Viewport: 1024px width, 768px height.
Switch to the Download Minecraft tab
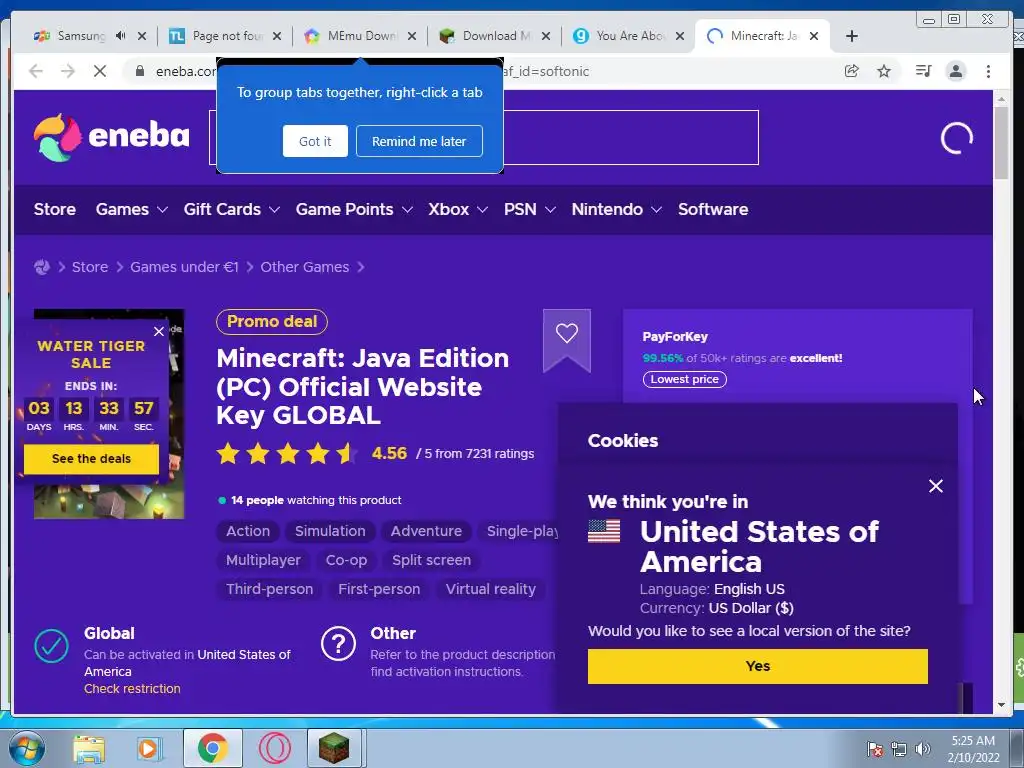[496, 36]
